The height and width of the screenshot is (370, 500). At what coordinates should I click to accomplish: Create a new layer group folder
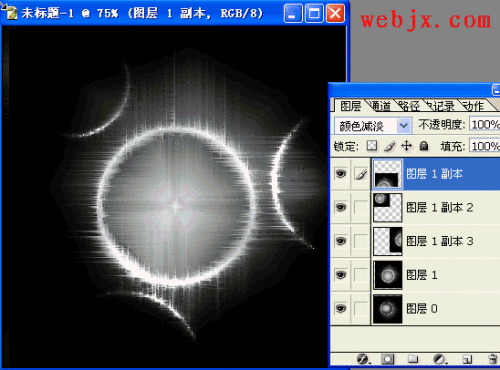point(413,359)
